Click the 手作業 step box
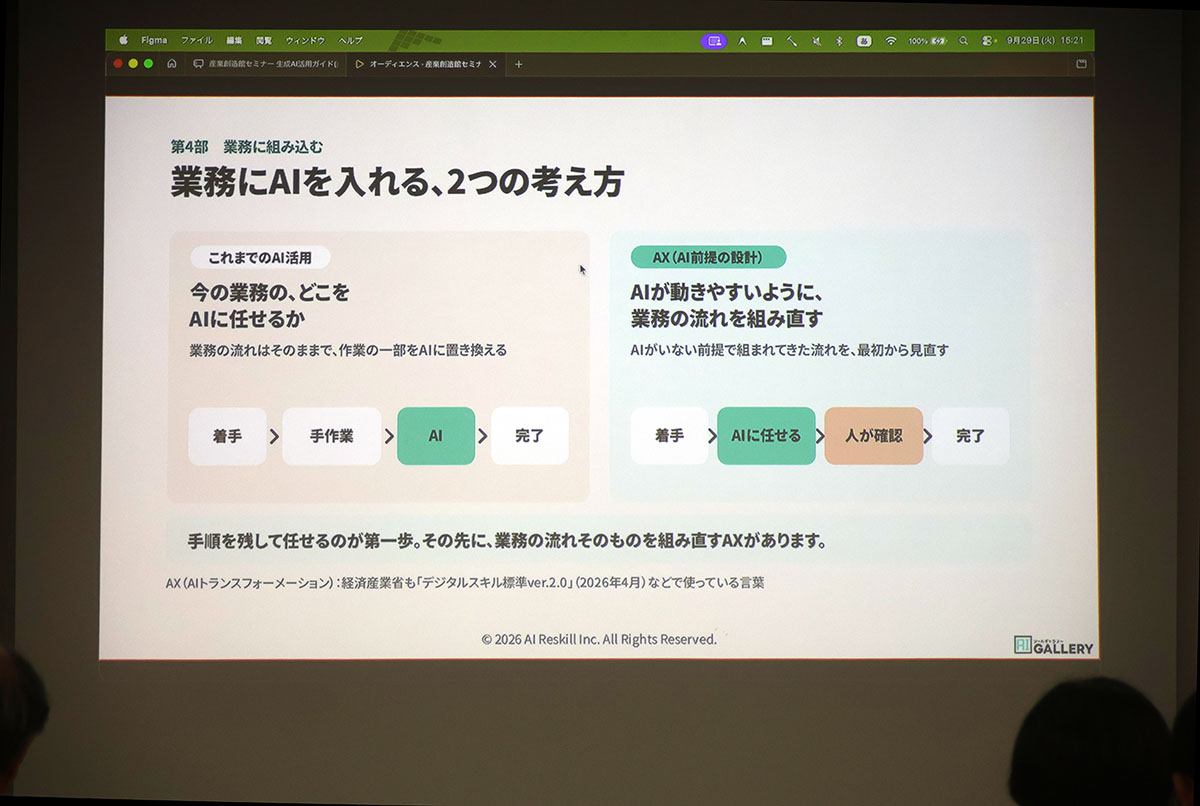 331,436
